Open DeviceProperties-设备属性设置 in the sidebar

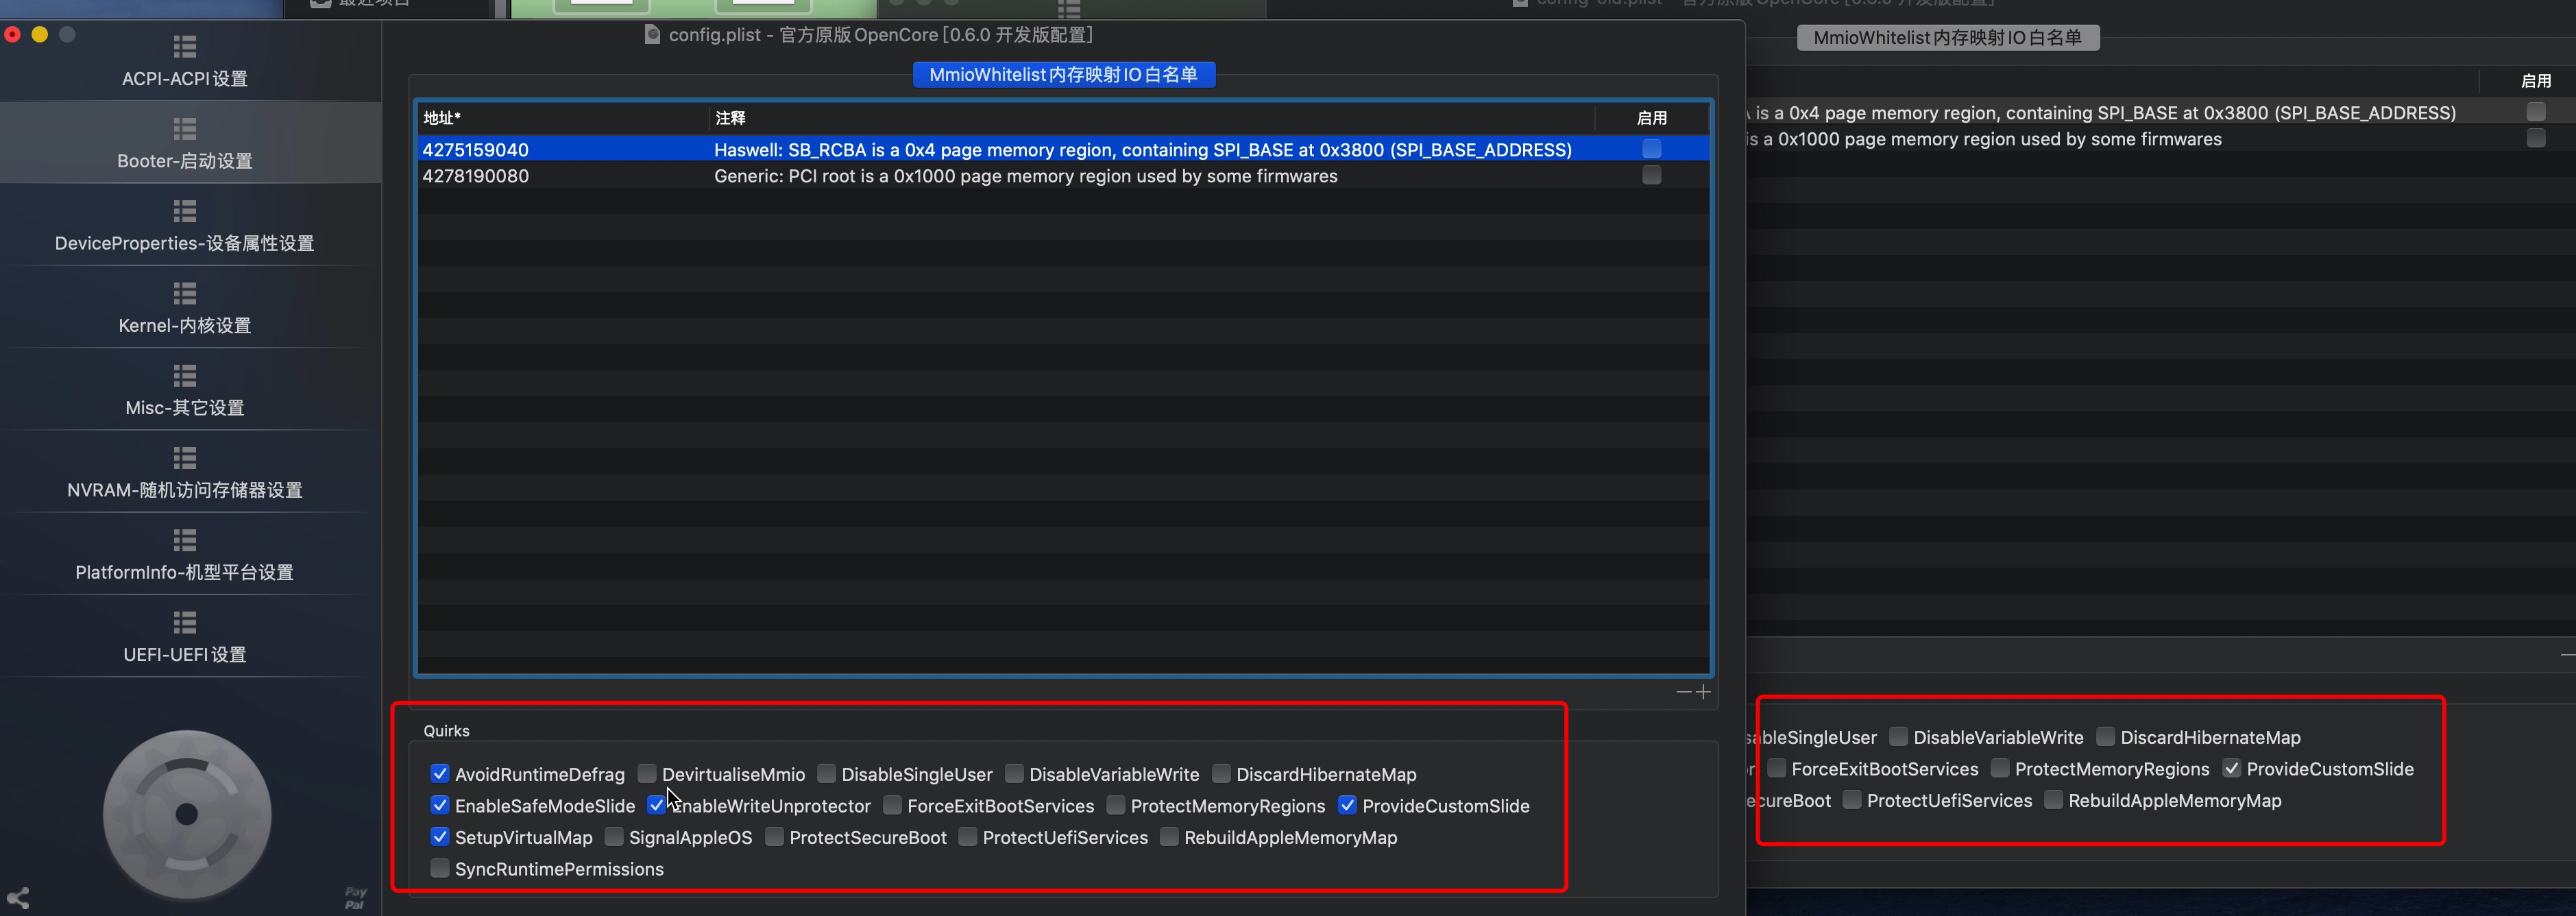tap(185, 226)
